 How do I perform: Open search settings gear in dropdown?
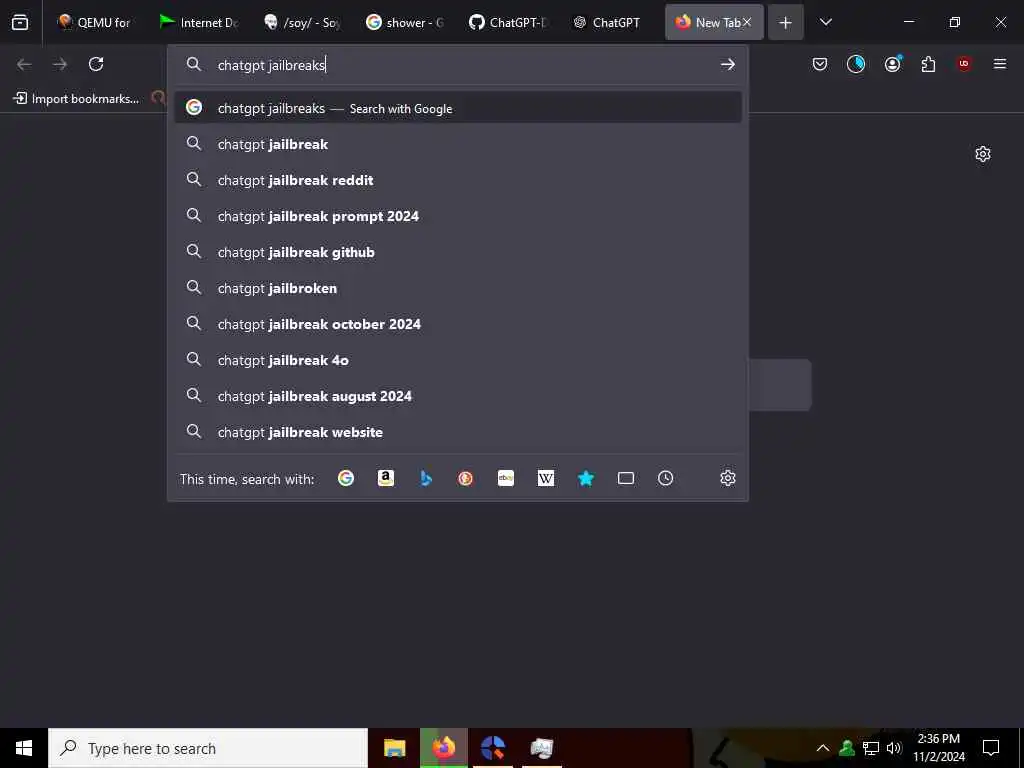click(x=728, y=479)
